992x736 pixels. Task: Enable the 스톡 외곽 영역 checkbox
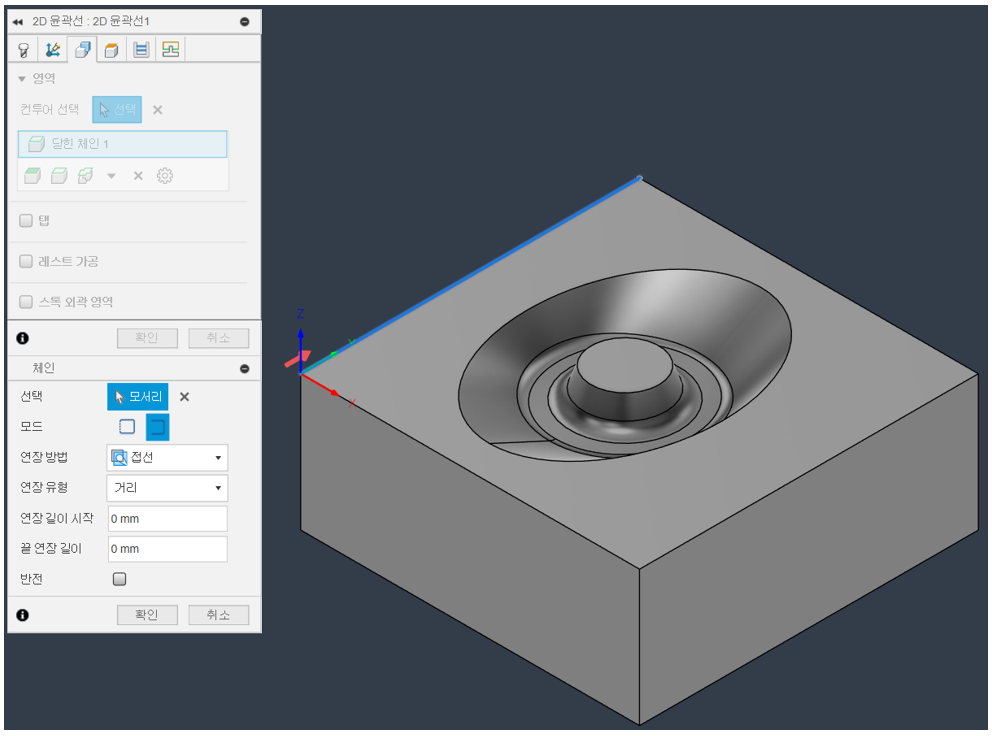point(26,301)
